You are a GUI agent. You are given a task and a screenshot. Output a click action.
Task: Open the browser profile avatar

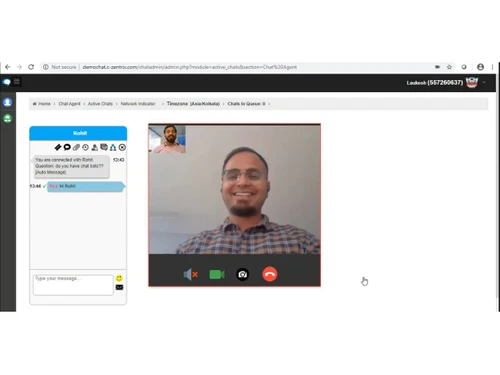tap(480, 67)
